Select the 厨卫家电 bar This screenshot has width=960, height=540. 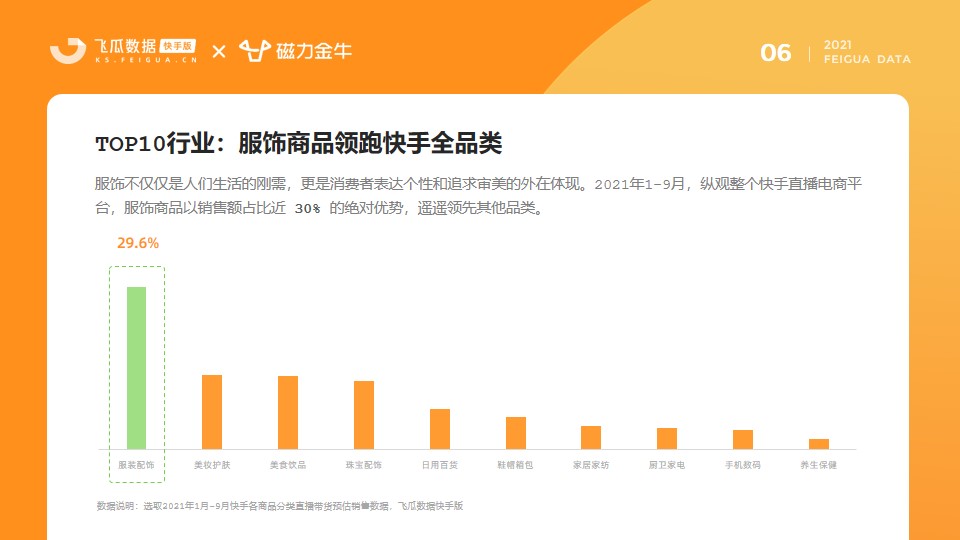point(667,438)
